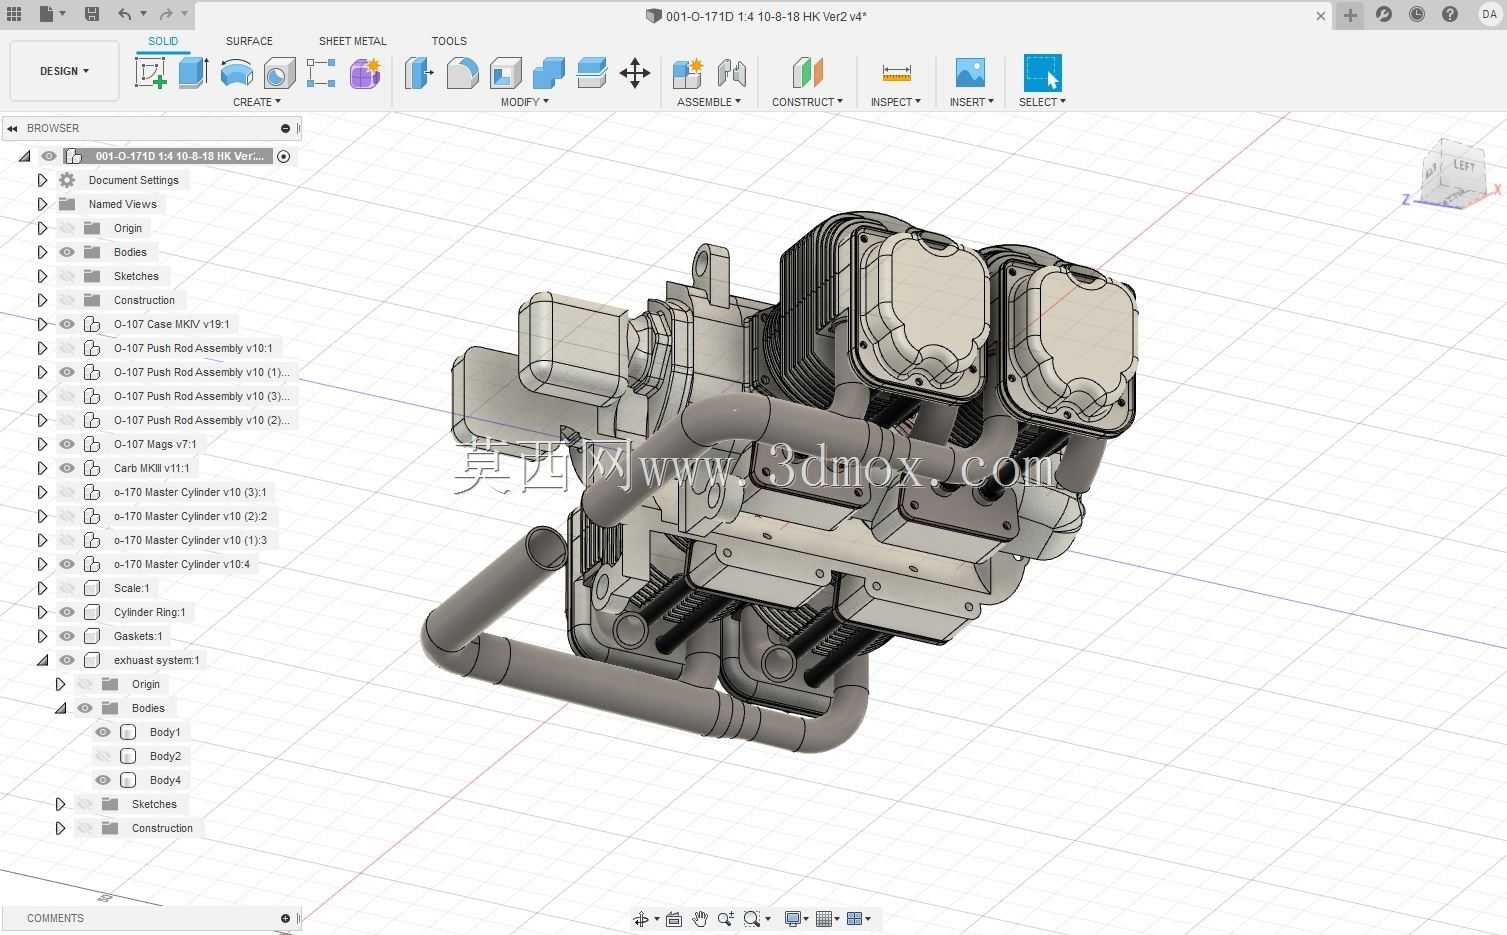Open the INSPECT menu
1507x935 pixels.
[896, 102]
